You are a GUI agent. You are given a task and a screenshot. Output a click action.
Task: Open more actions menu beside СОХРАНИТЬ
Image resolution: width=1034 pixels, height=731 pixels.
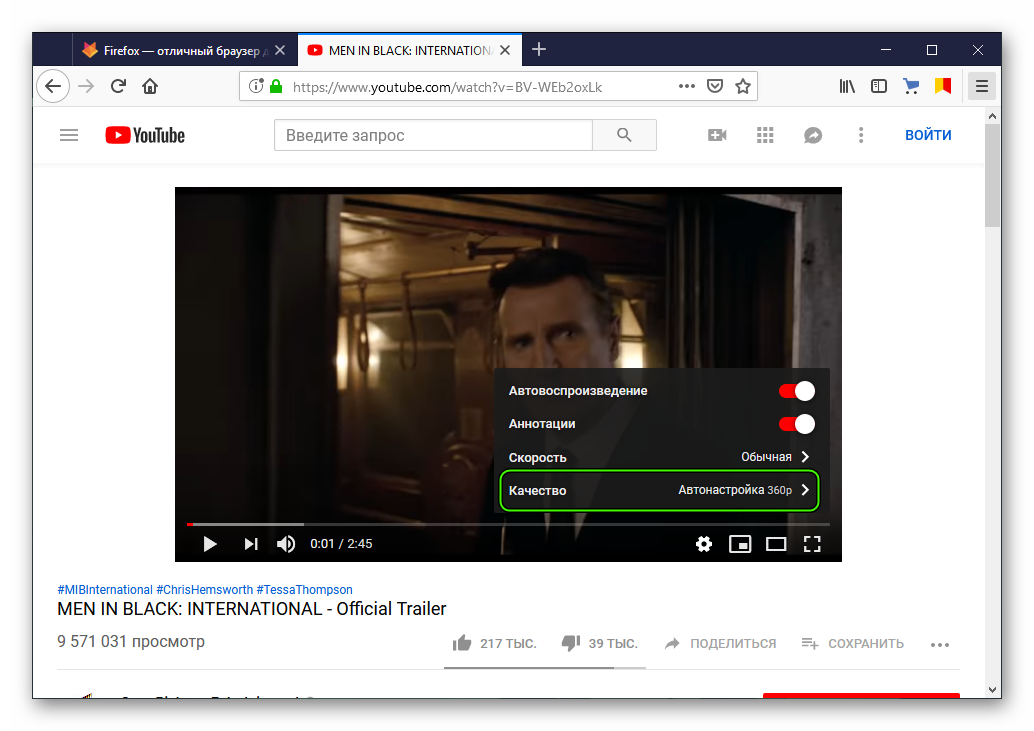[x=940, y=645]
